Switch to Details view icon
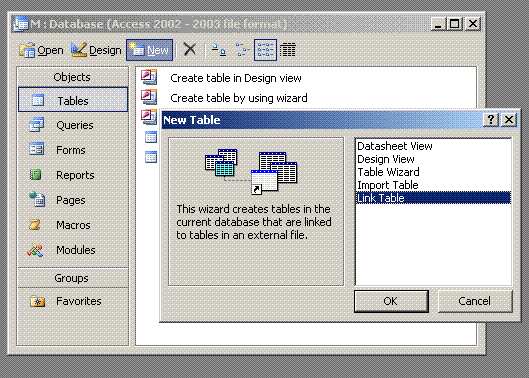The width and height of the screenshot is (529, 378). (x=288, y=50)
